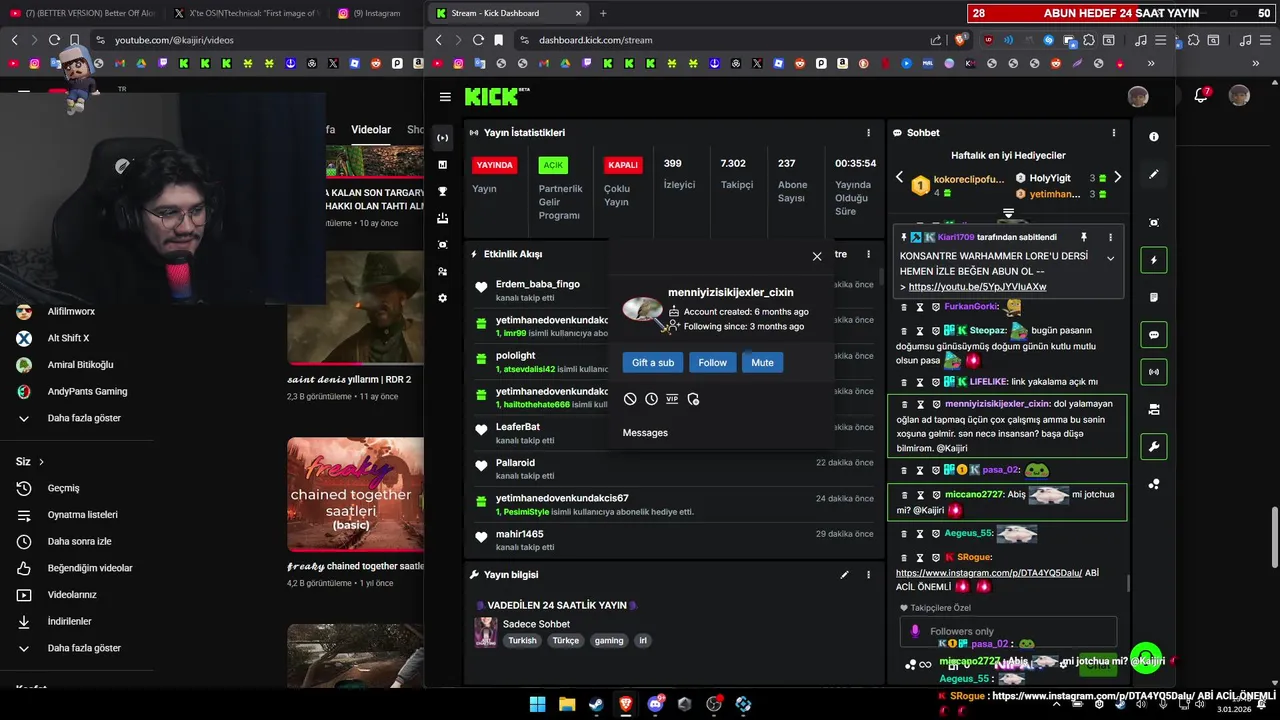Open Windows Start menu
This screenshot has width=1280, height=720.
coord(537,704)
